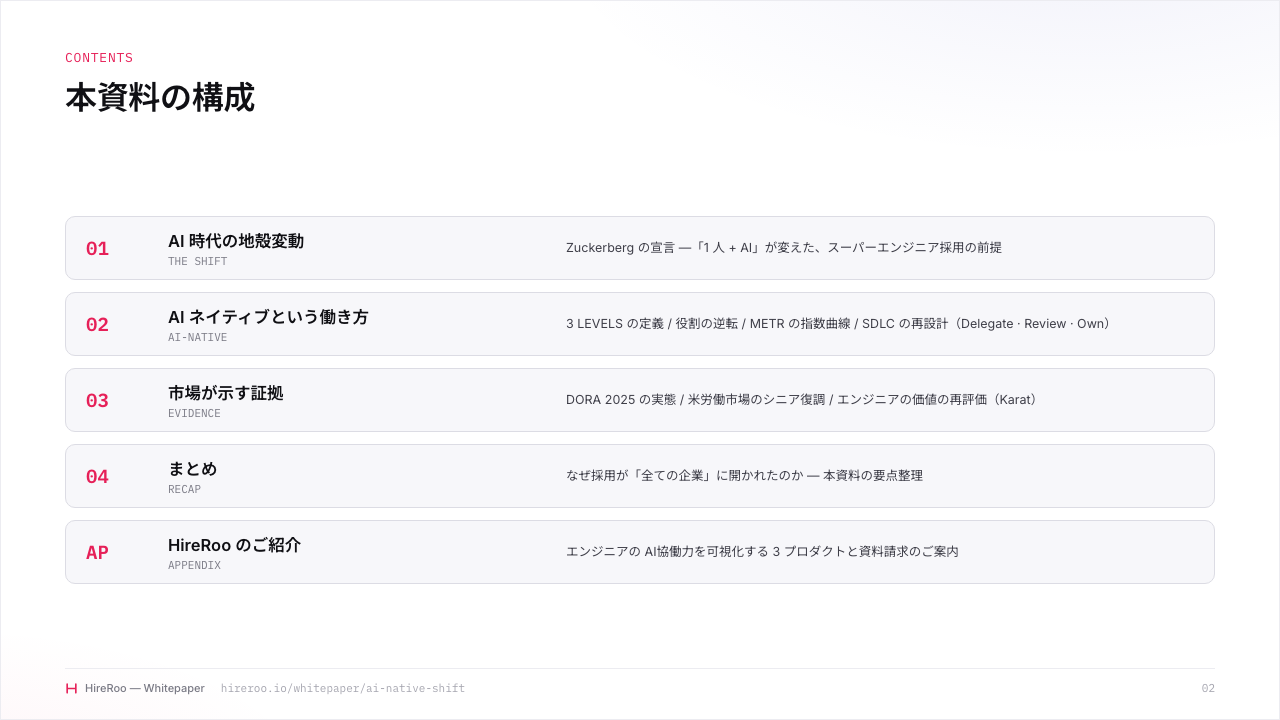Click the Zuckerberg の宣言 description text
The image size is (1280, 720).
[x=784, y=248]
